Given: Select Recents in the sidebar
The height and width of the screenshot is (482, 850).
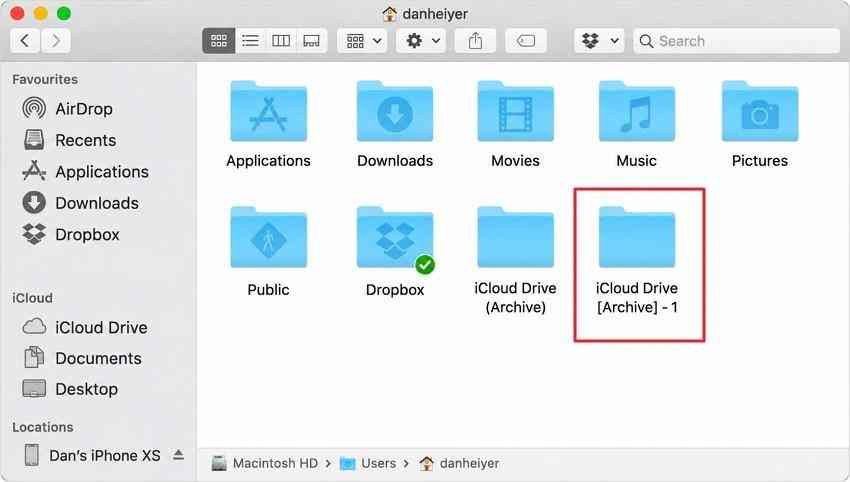Looking at the screenshot, I should click(x=69, y=140).
